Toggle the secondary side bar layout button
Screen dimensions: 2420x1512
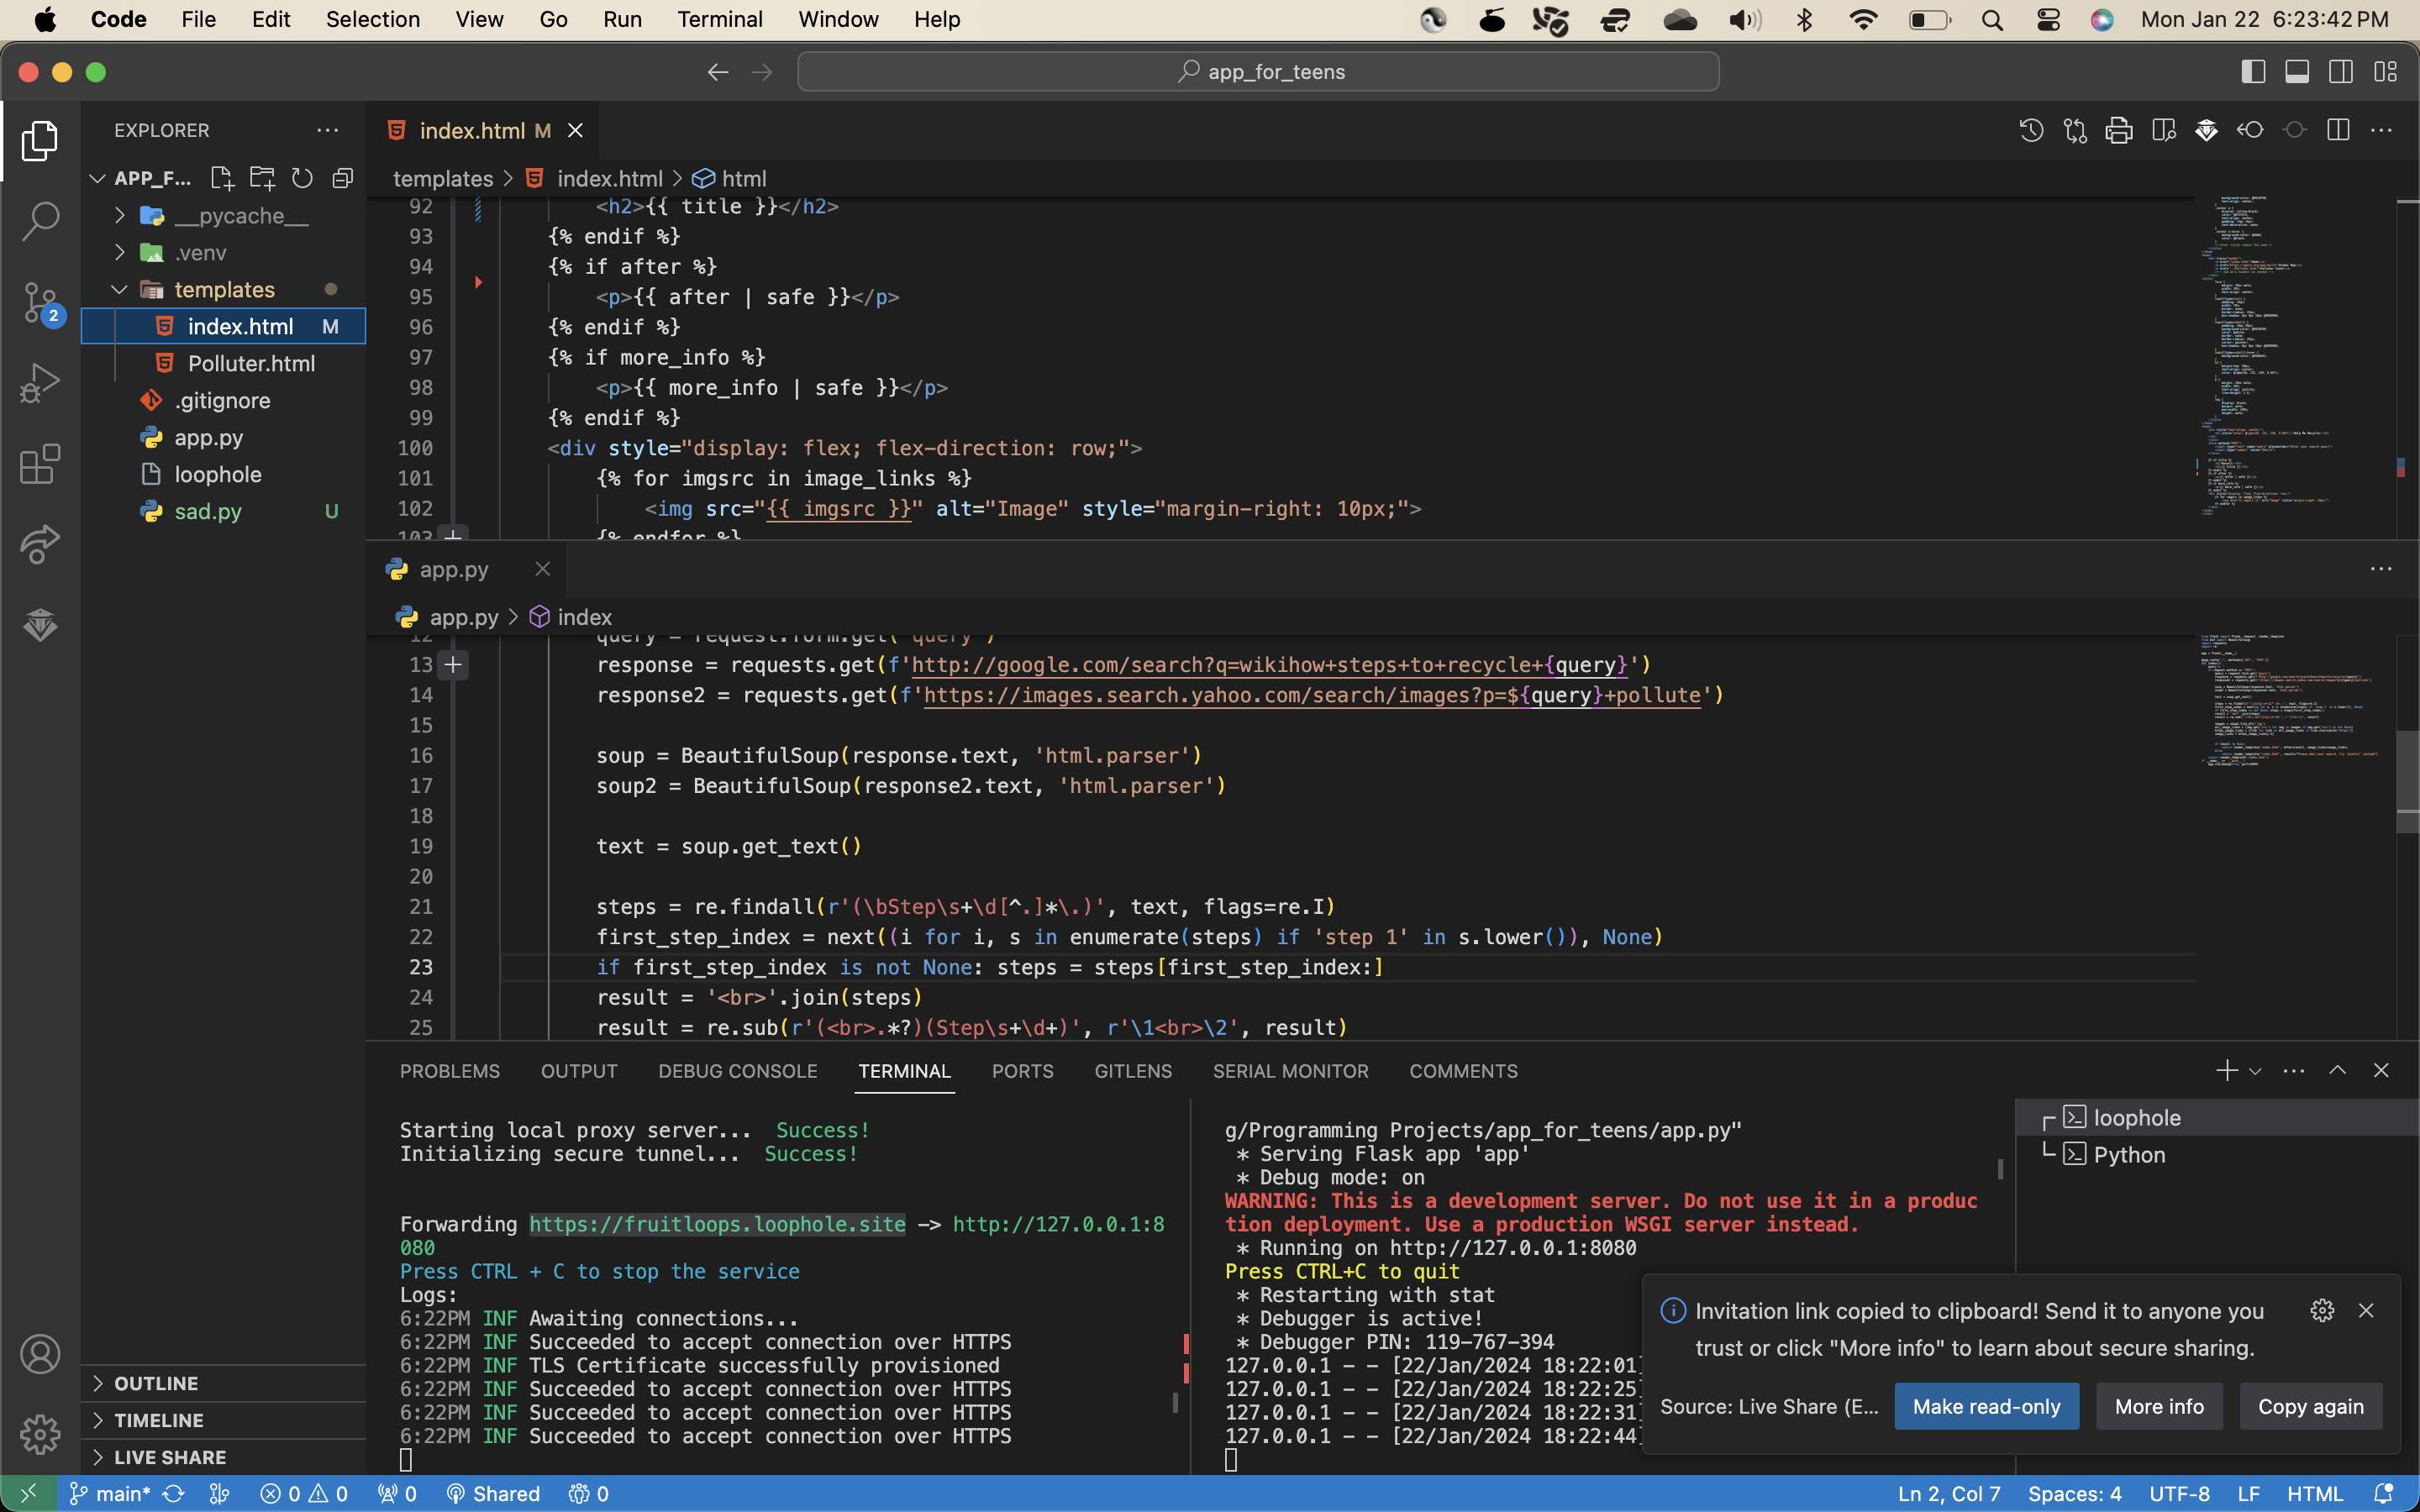(x=2341, y=72)
